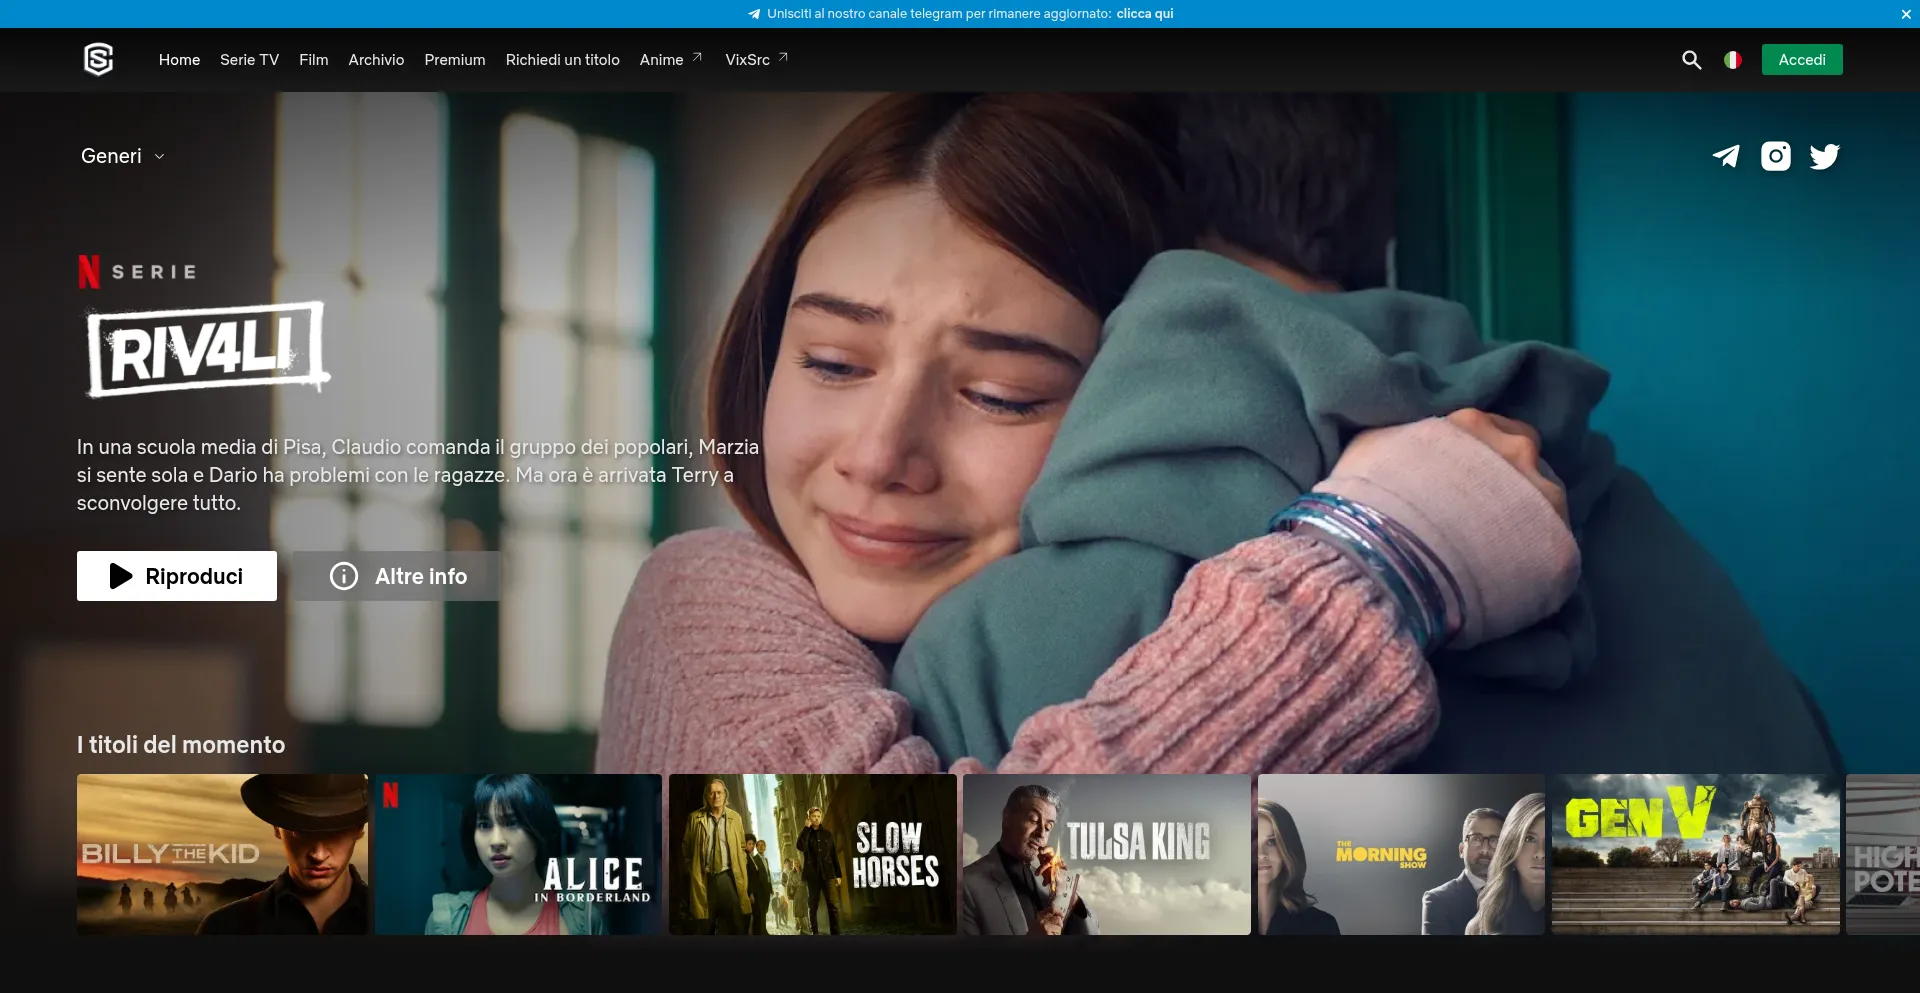The height and width of the screenshot is (993, 1920).
Task: Dismiss the Telegram announcement banner
Action: pos(1905,14)
